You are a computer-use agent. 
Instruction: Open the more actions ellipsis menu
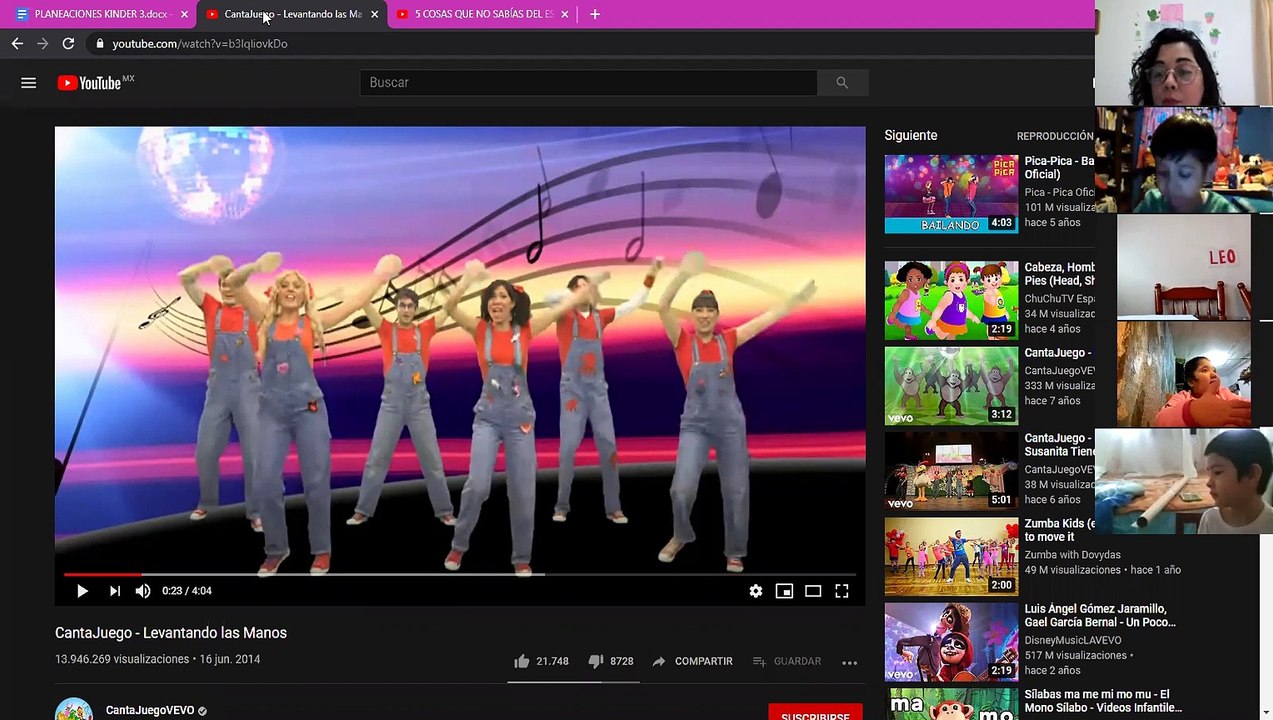click(x=849, y=662)
